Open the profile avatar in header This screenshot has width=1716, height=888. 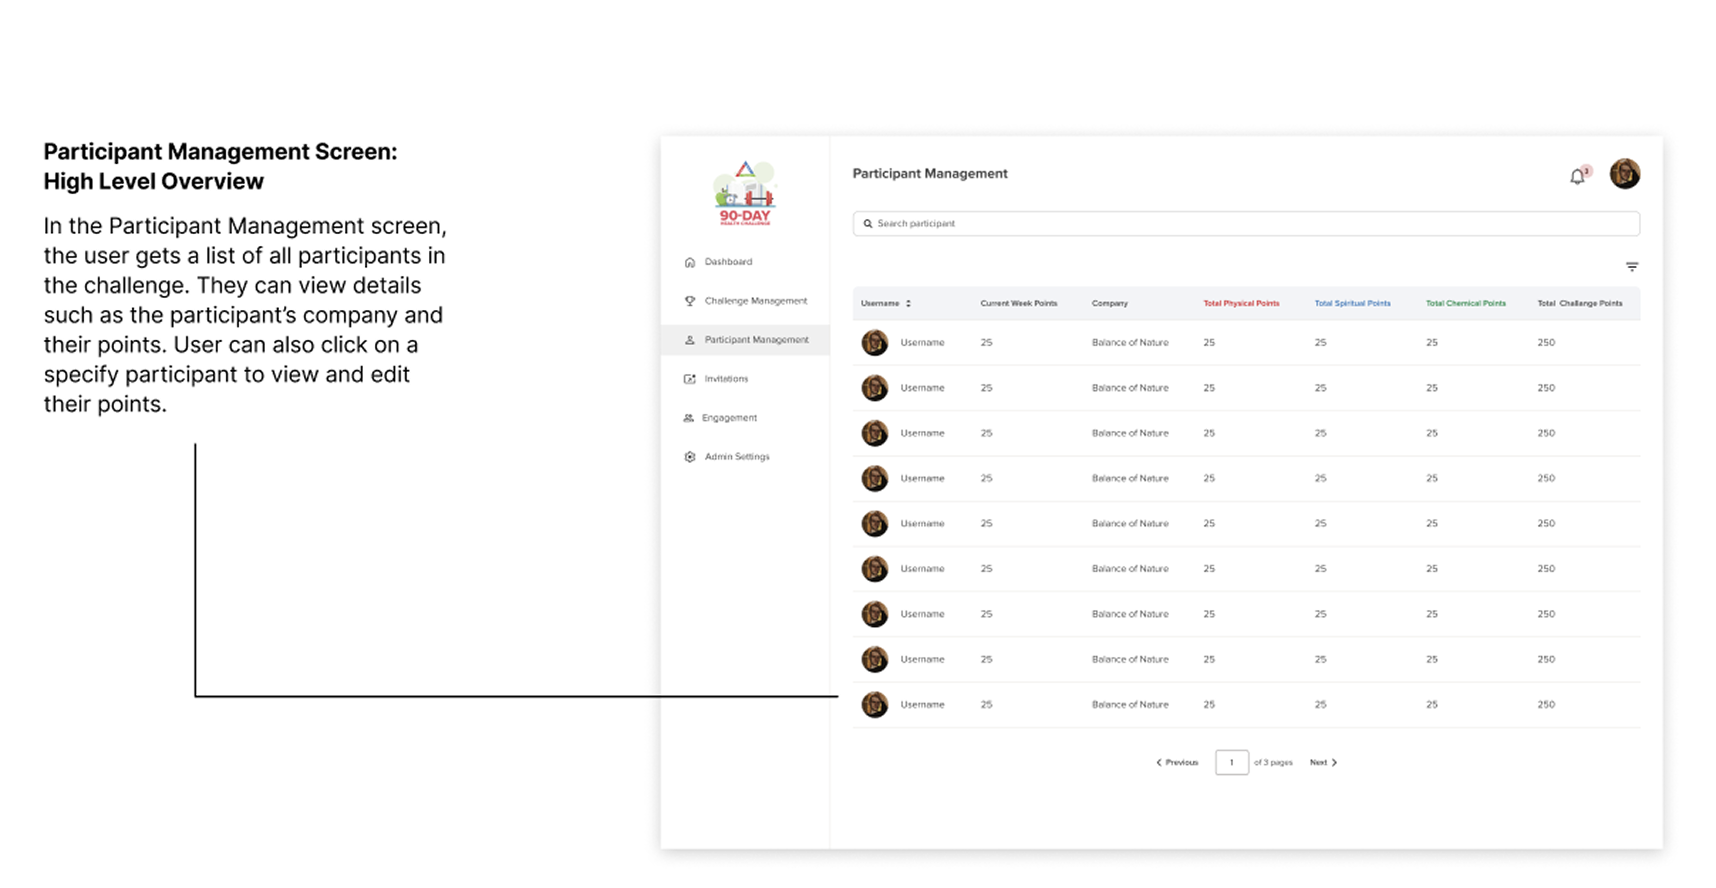click(x=1624, y=174)
